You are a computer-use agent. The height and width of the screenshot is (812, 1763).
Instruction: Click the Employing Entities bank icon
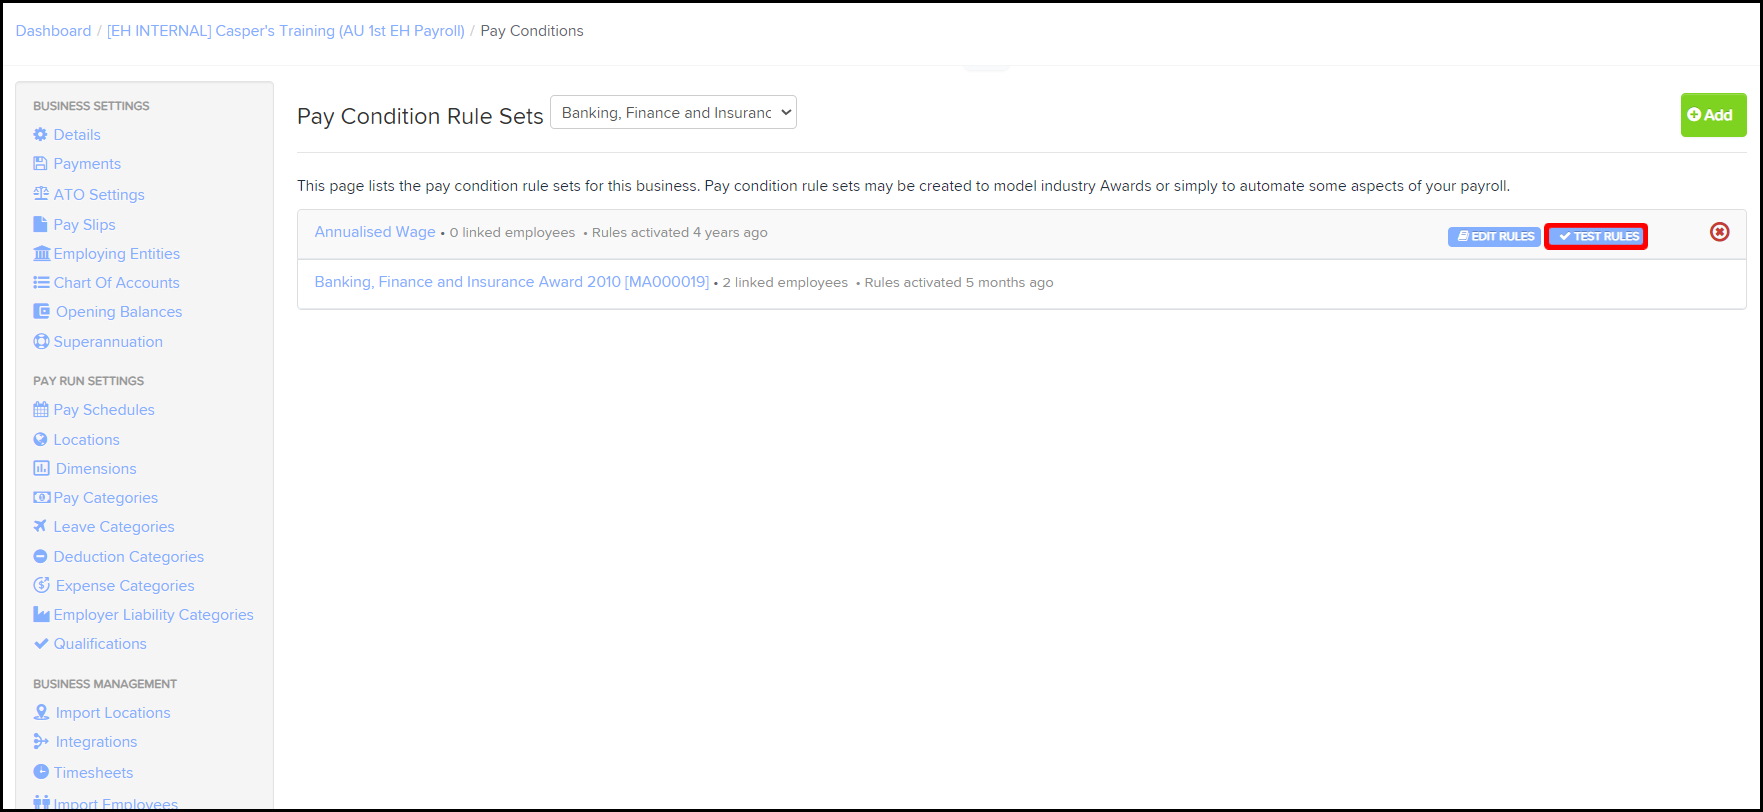tap(41, 254)
